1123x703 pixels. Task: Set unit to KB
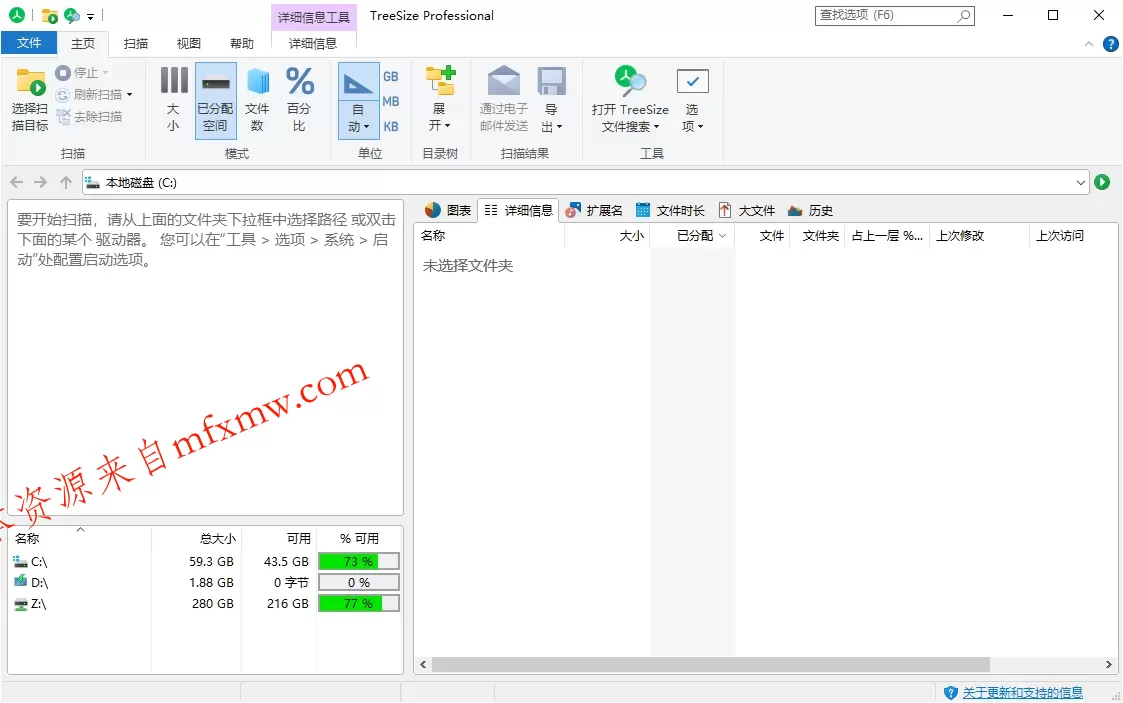click(x=391, y=127)
